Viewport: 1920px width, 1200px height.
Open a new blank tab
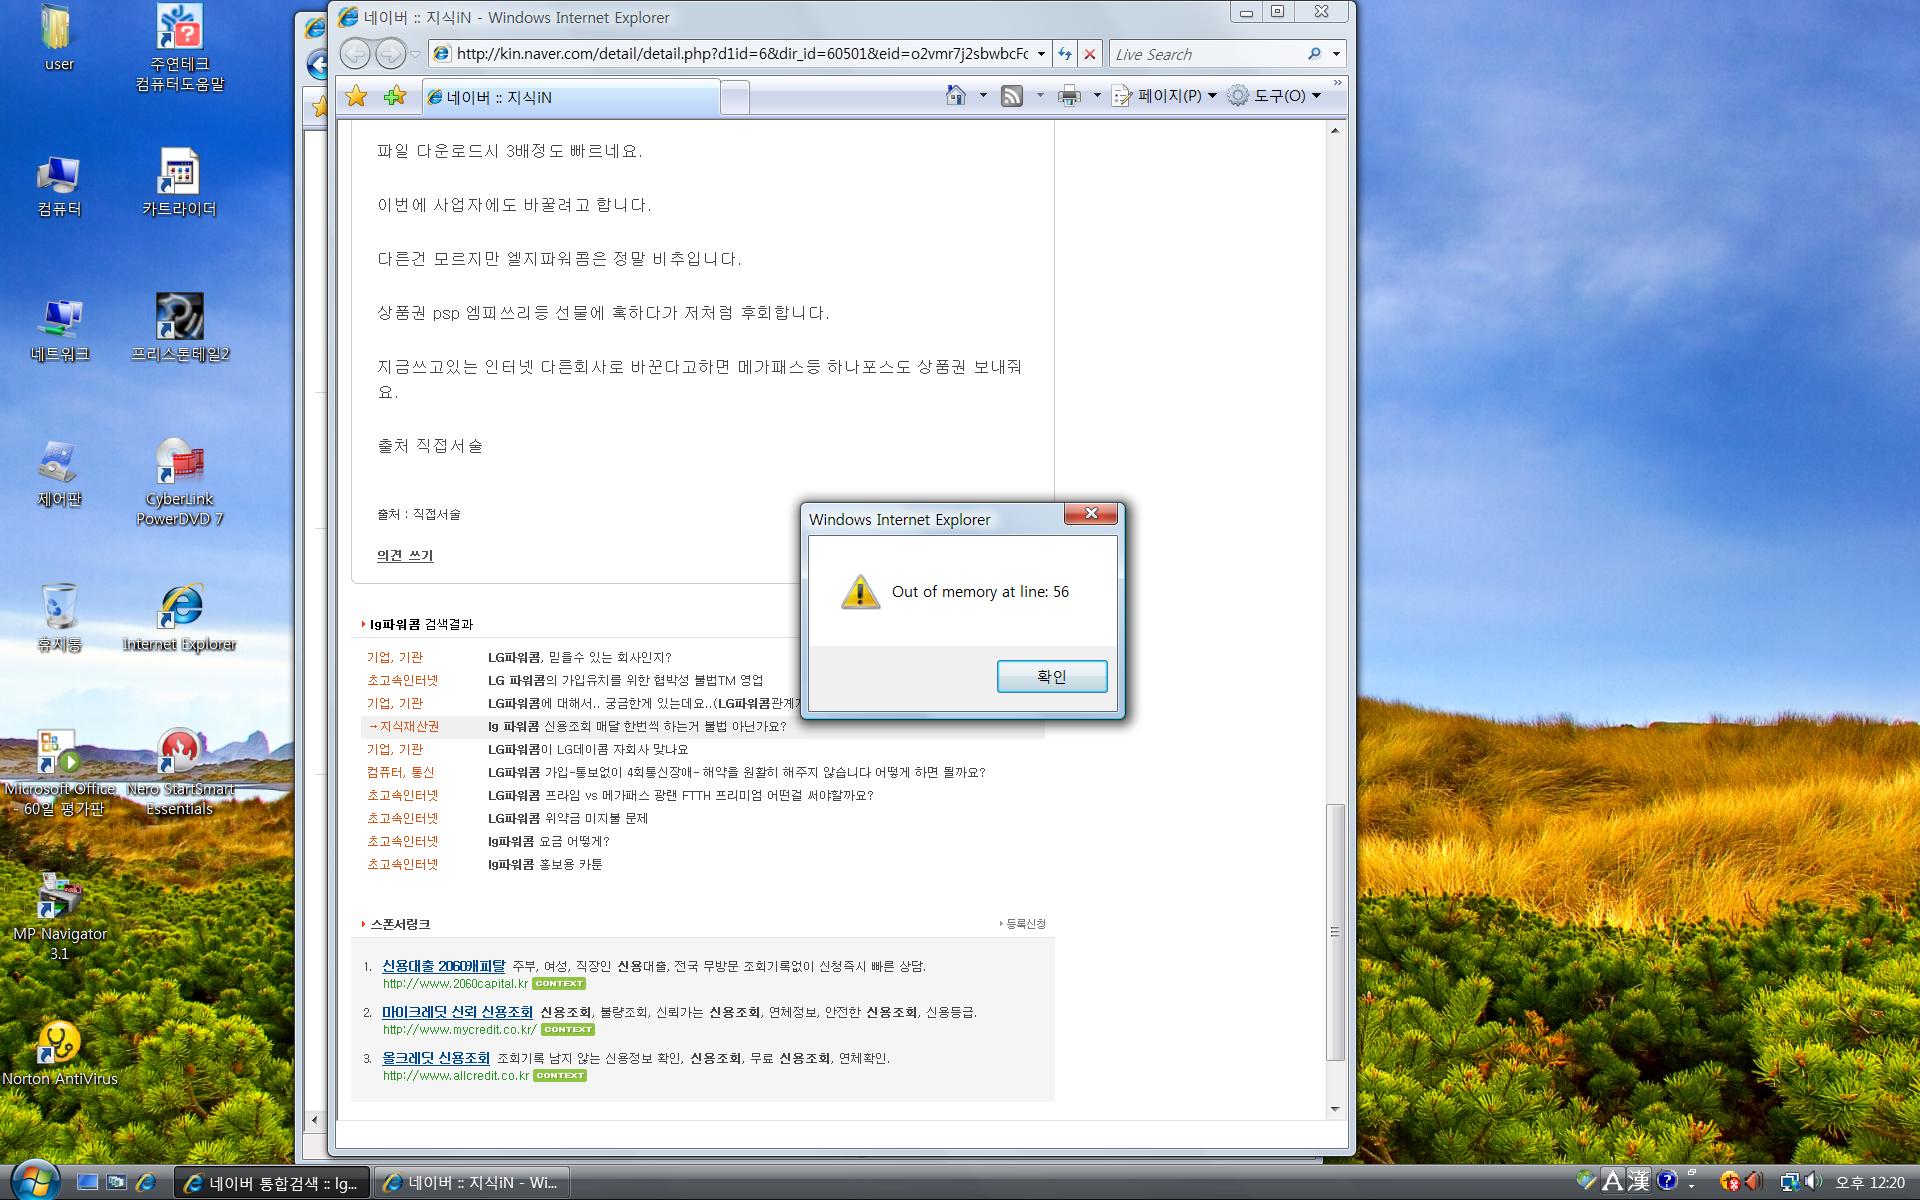click(734, 98)
